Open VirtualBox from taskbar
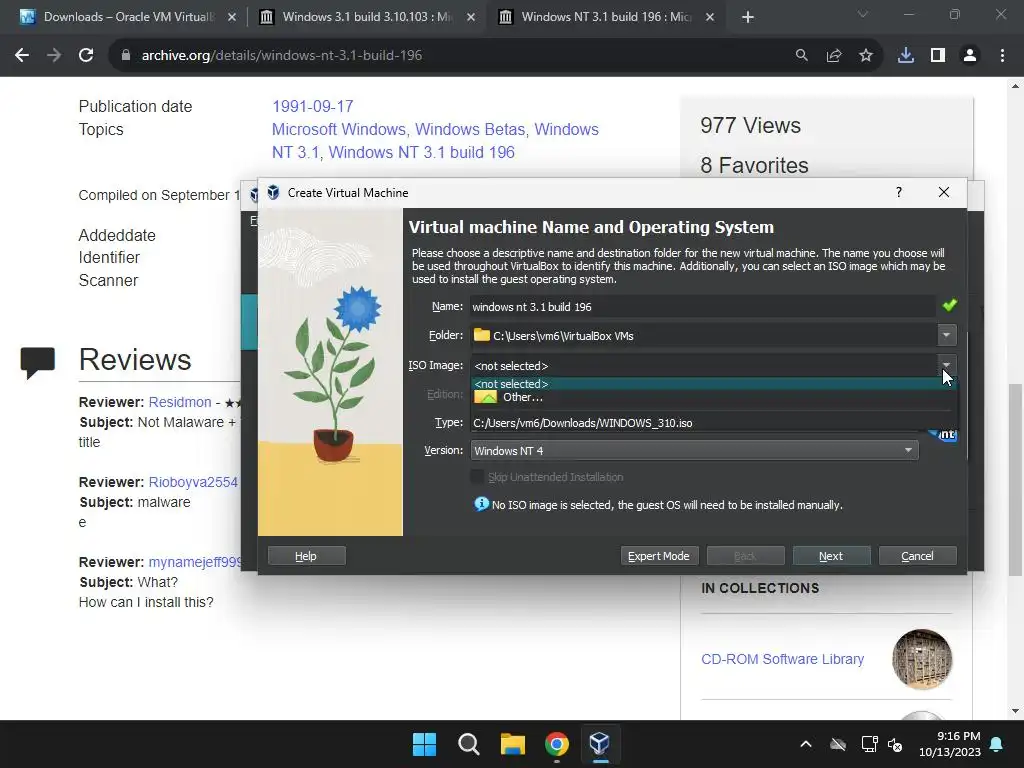This screenshot has height=768, width=1024. [x=600, y=744]
